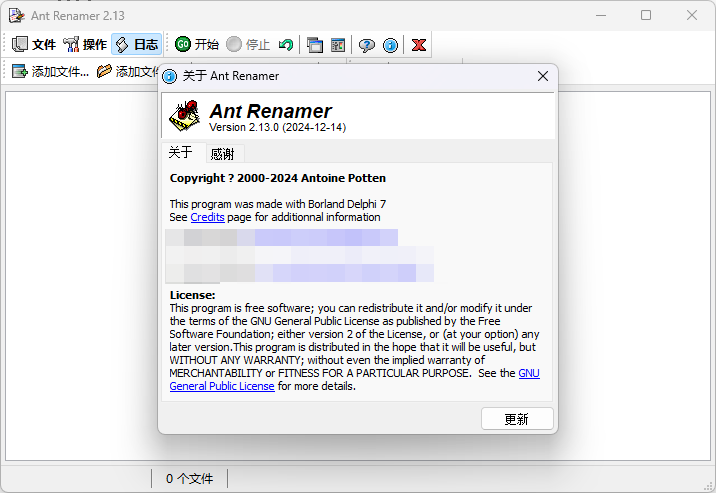Undo renaming with the green arrow icon
The image size is (716, 493).
286,45
